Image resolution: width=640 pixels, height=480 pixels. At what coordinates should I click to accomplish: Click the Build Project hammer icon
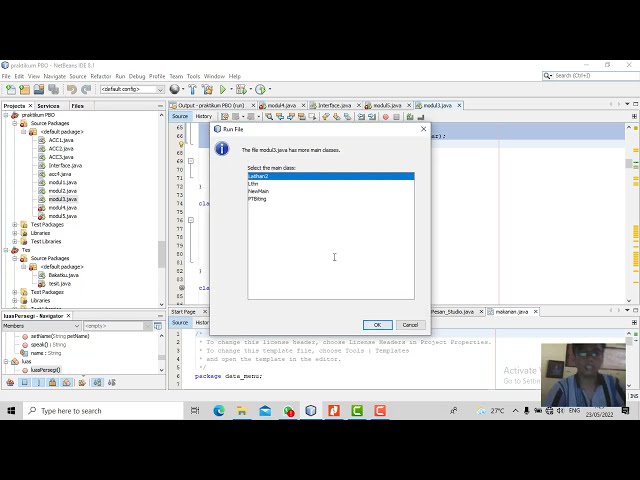click(192, 89)
